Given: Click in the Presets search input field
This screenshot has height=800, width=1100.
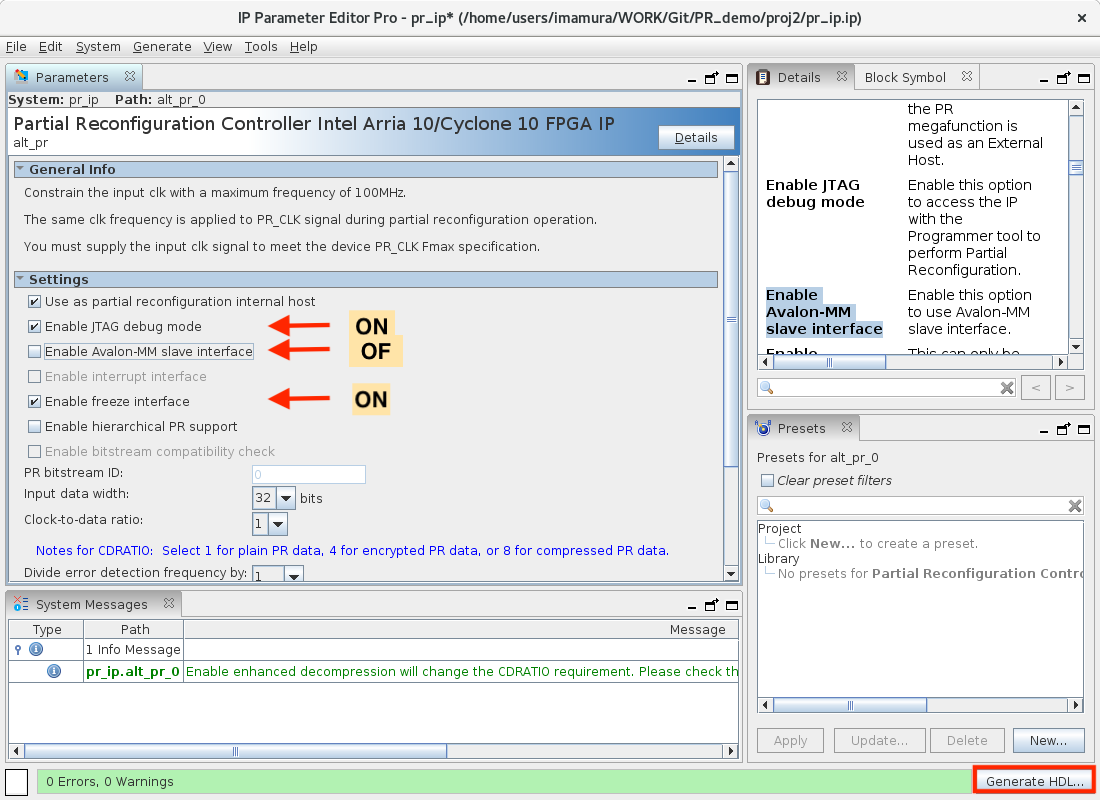Looking at the screenshot, I should [919, 505].
